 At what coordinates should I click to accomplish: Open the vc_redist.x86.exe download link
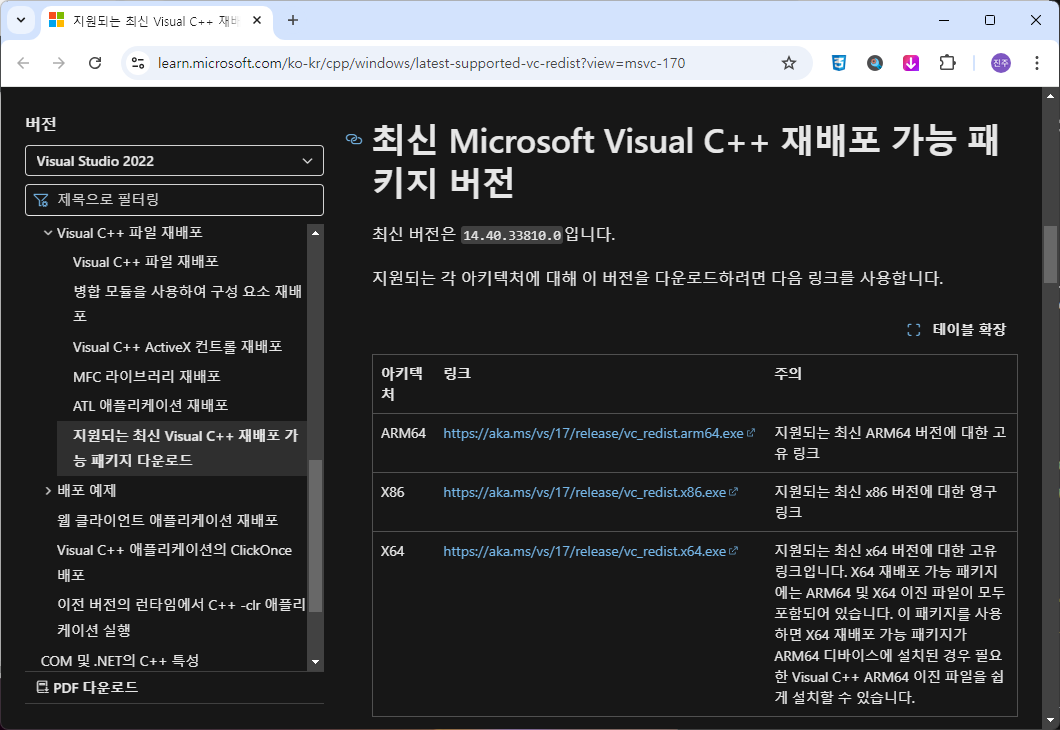(x=585, y=492)
